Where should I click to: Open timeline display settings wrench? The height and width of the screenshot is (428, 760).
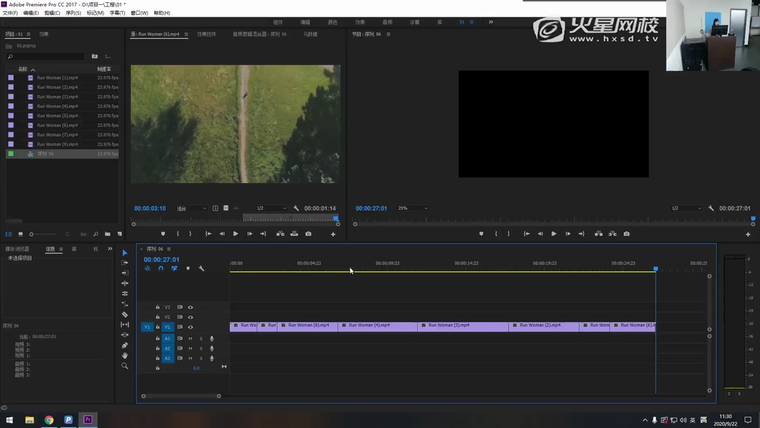coord(201,268)
